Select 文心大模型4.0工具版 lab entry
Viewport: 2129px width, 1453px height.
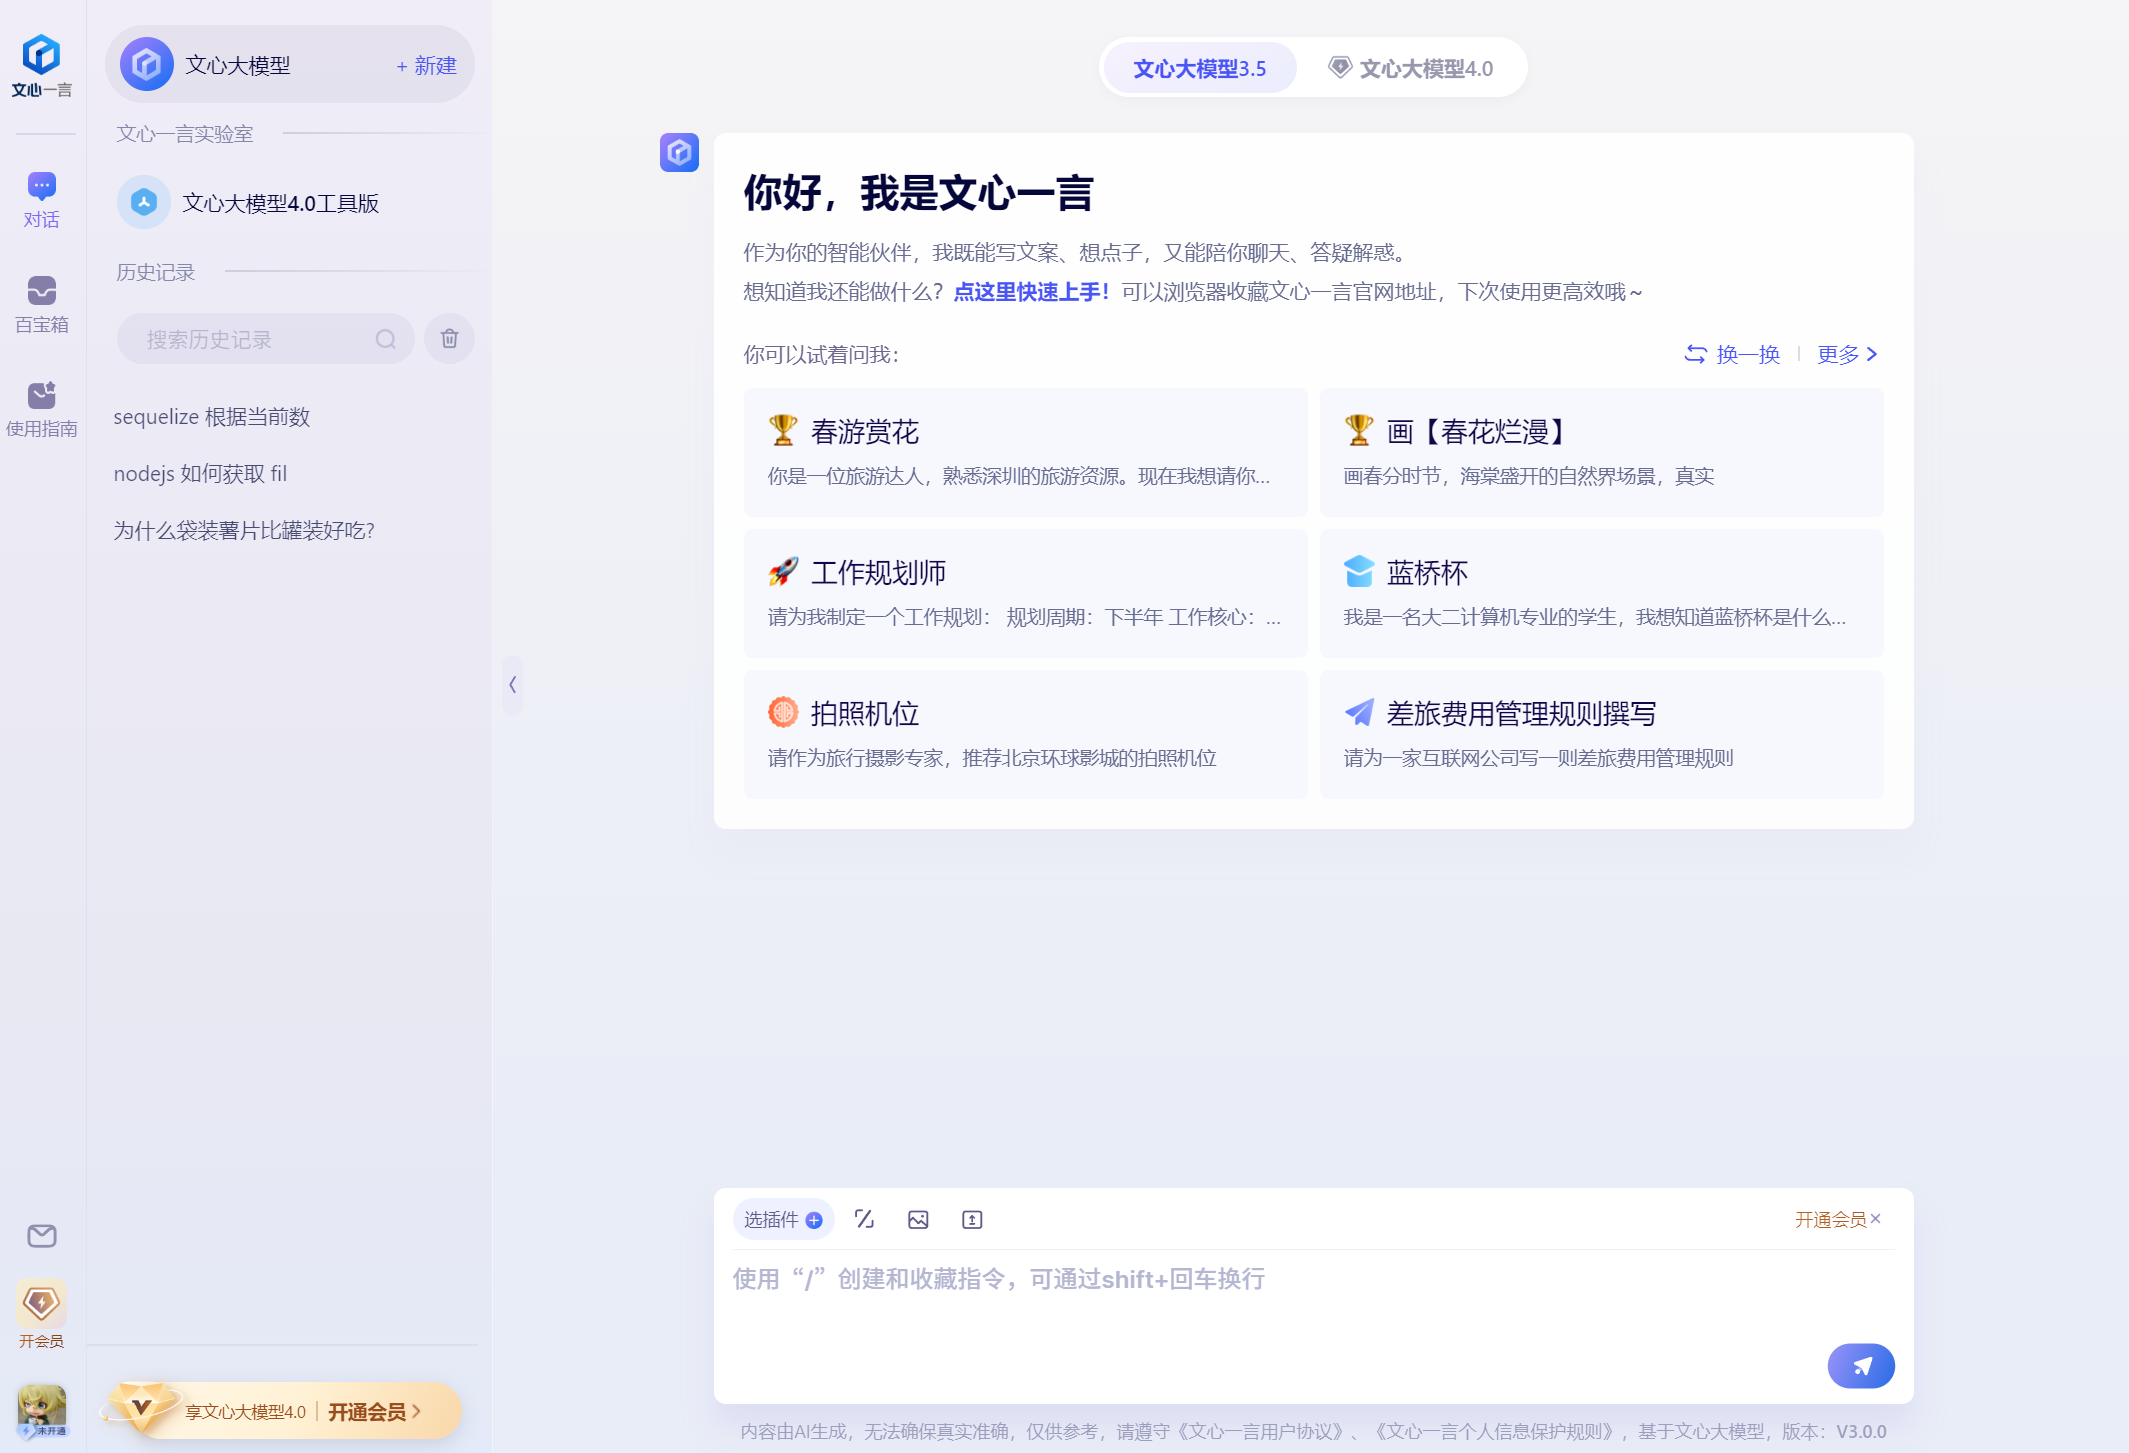[x=290, y=203]
